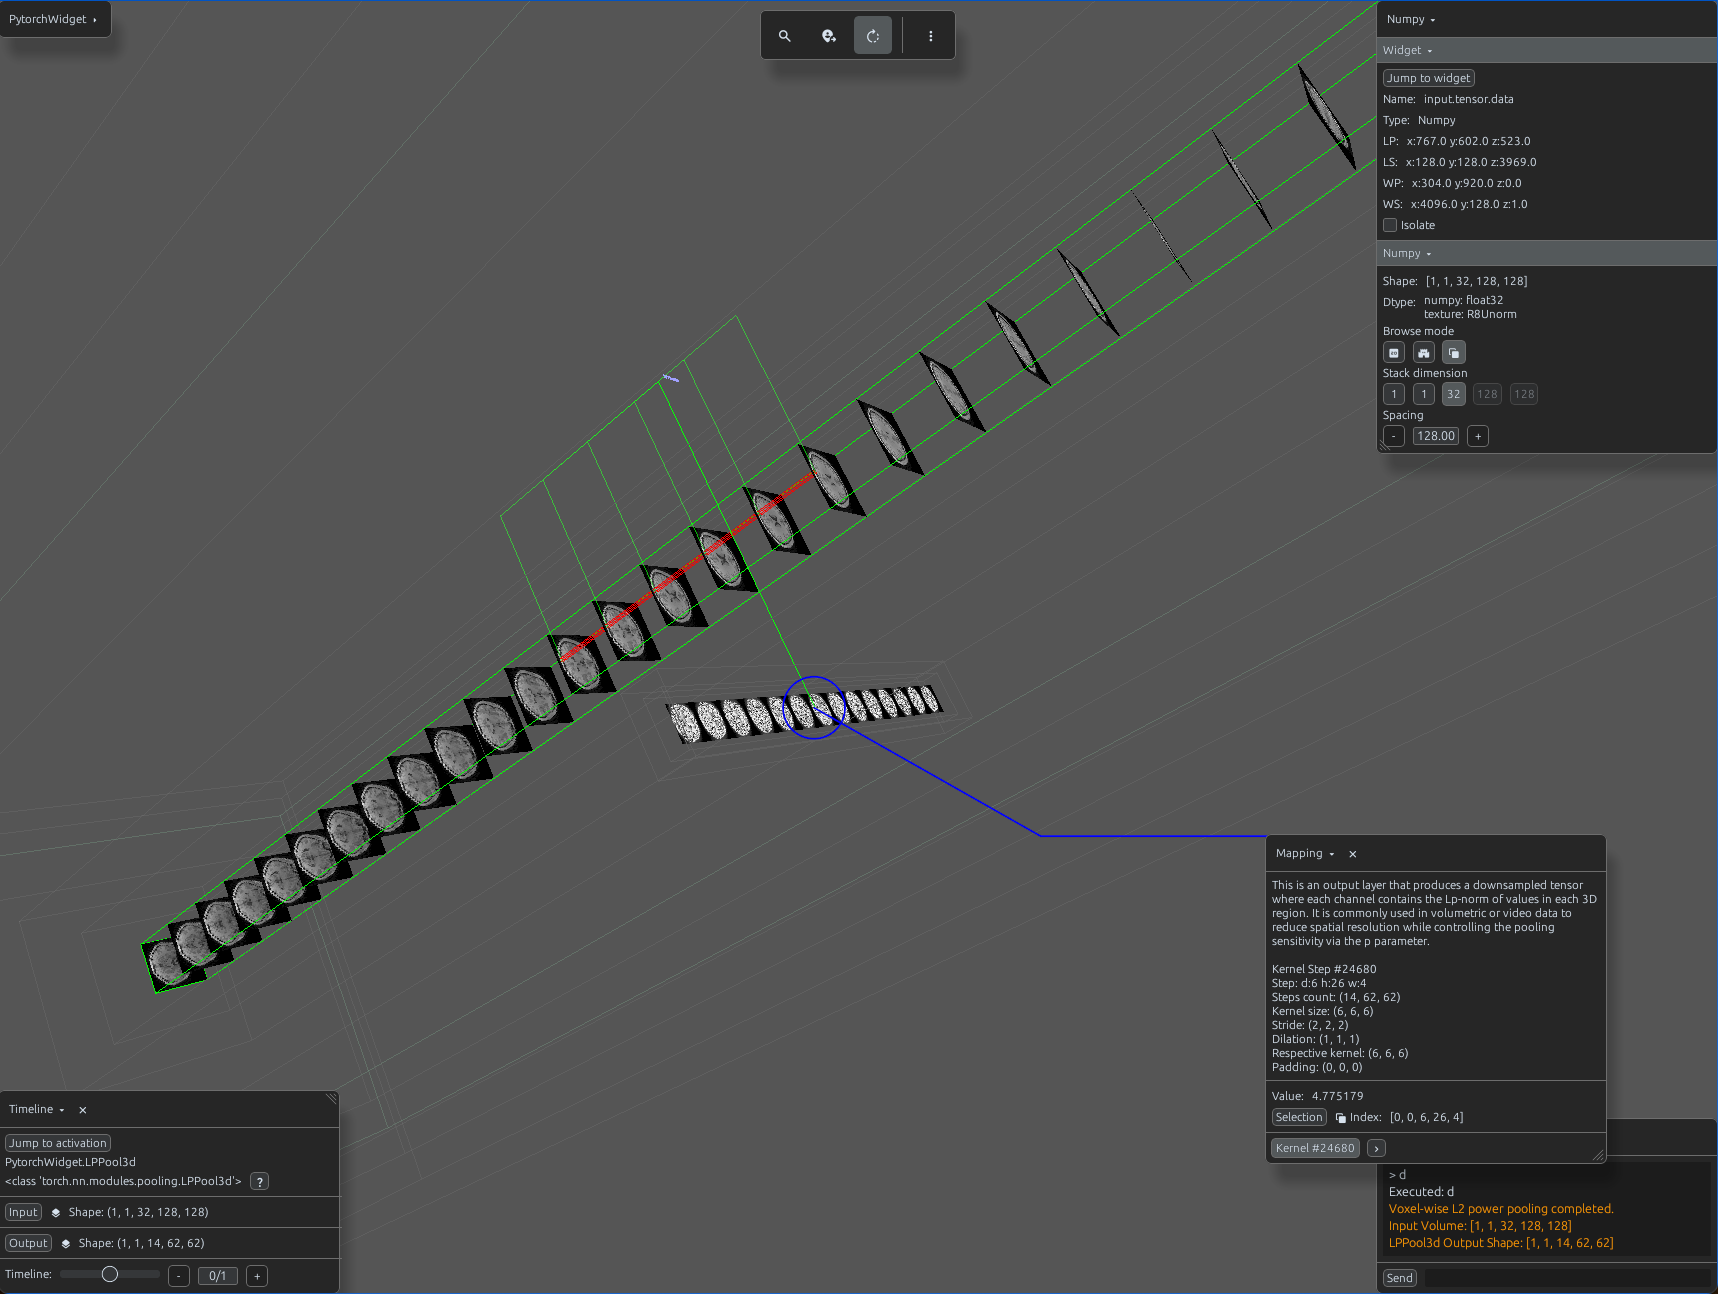
Task: Toggle the rotate view icon in top toolbar
Action: pyautogui.click(x=873, y=36)
